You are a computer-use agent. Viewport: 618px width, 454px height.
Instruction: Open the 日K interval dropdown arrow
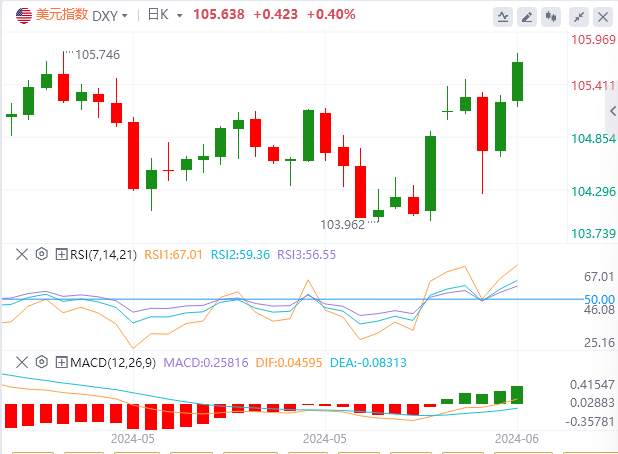point(180,16)
